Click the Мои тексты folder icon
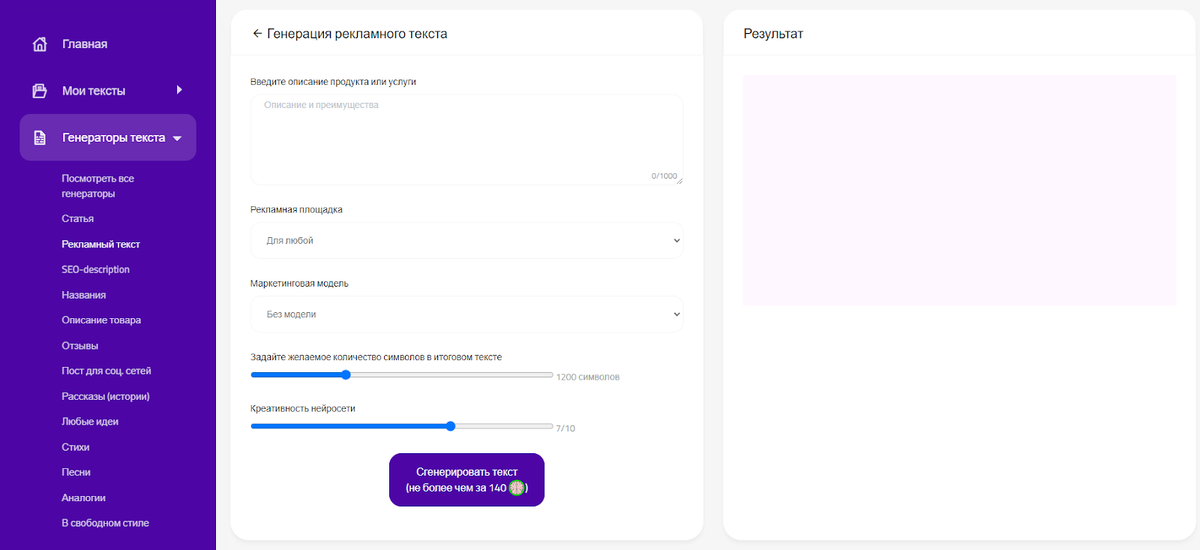This screenshot has width=1200, height=550. (x=40, y=91)
